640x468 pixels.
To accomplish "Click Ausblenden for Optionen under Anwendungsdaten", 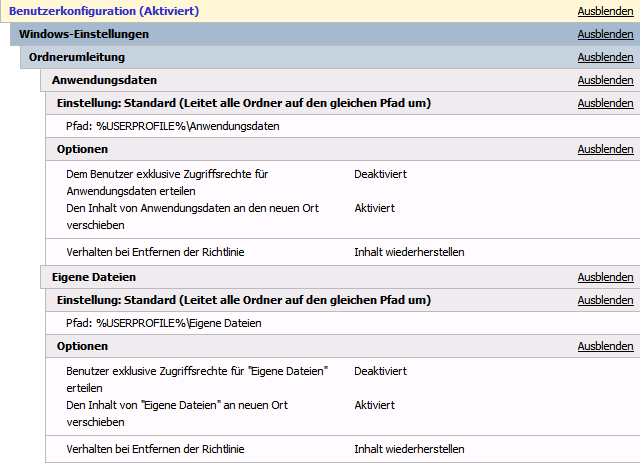I will (x=605, y=149).
